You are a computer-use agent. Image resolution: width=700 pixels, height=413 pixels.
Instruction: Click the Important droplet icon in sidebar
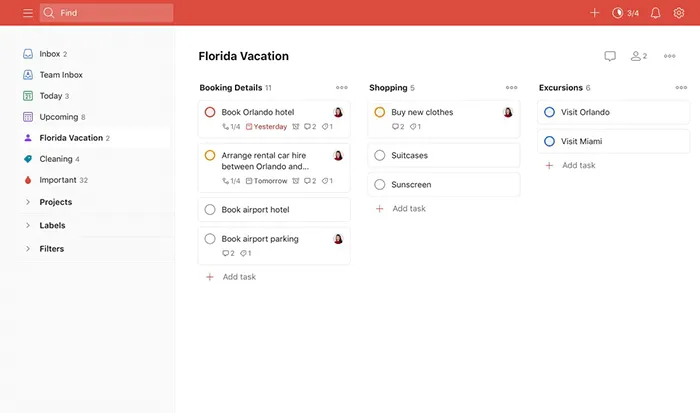click(x=28, y=179)
